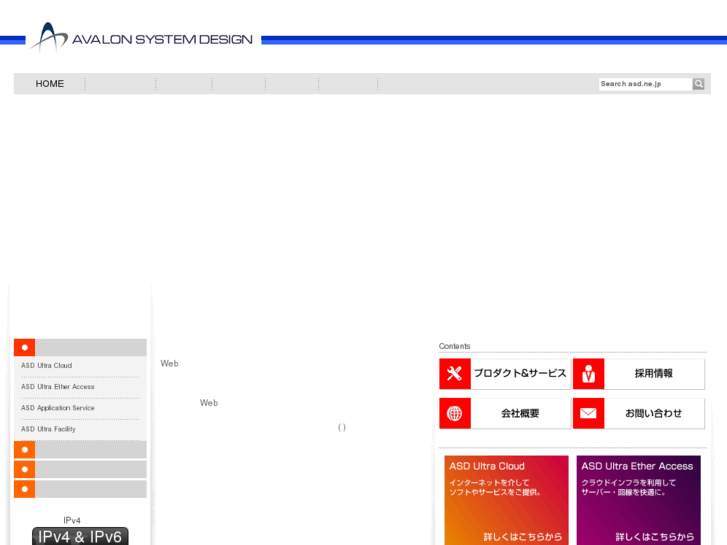Open プロダクト&サービス page
Image resolution: width=727 pixels, height=545 pixels.
click(x=520, y=374)
